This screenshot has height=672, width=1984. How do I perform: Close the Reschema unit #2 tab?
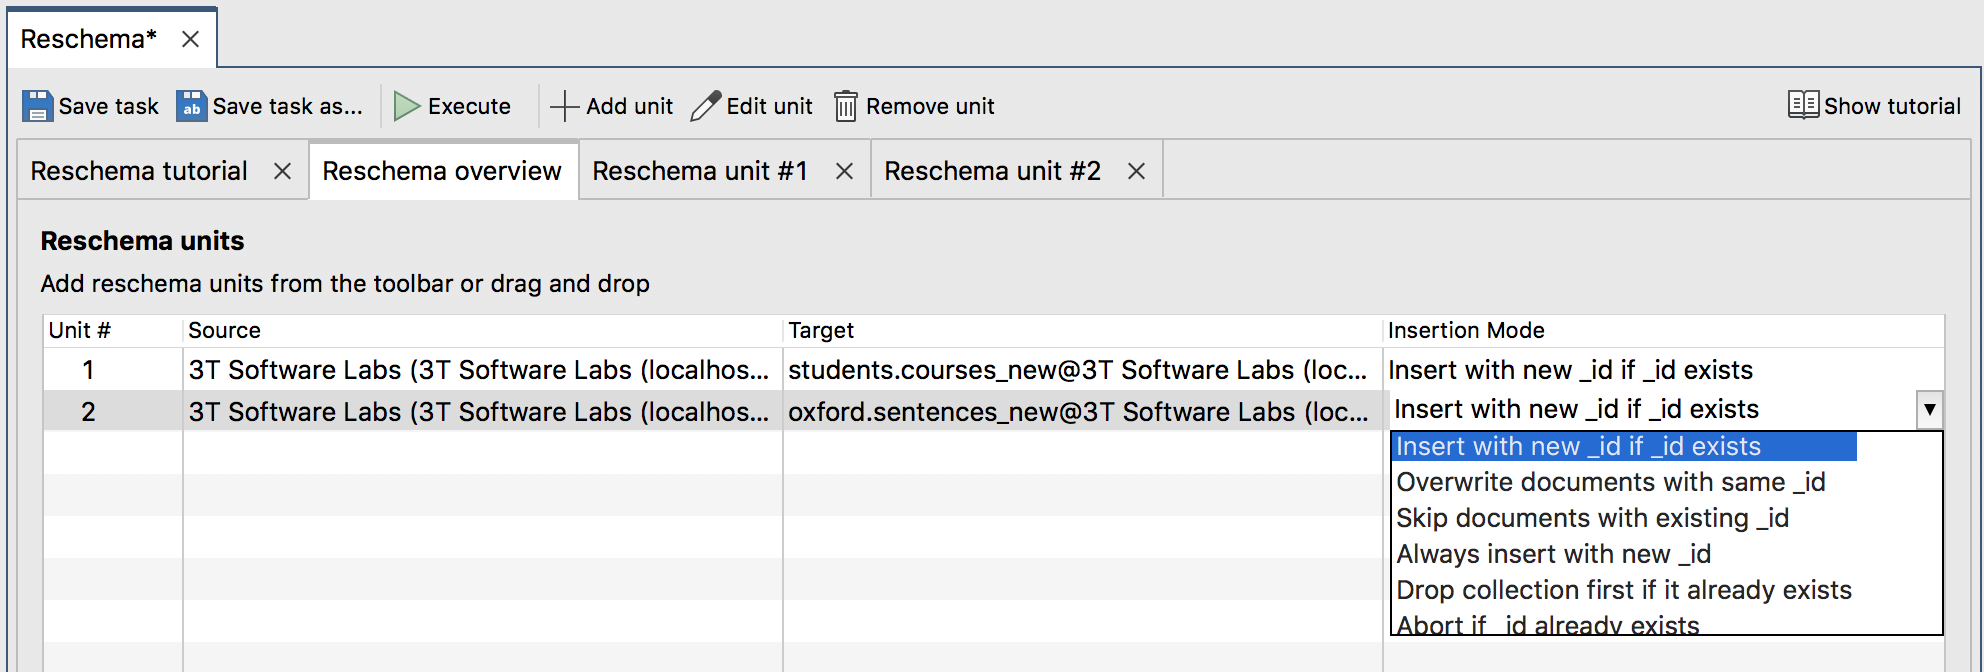pos(1136,170)
